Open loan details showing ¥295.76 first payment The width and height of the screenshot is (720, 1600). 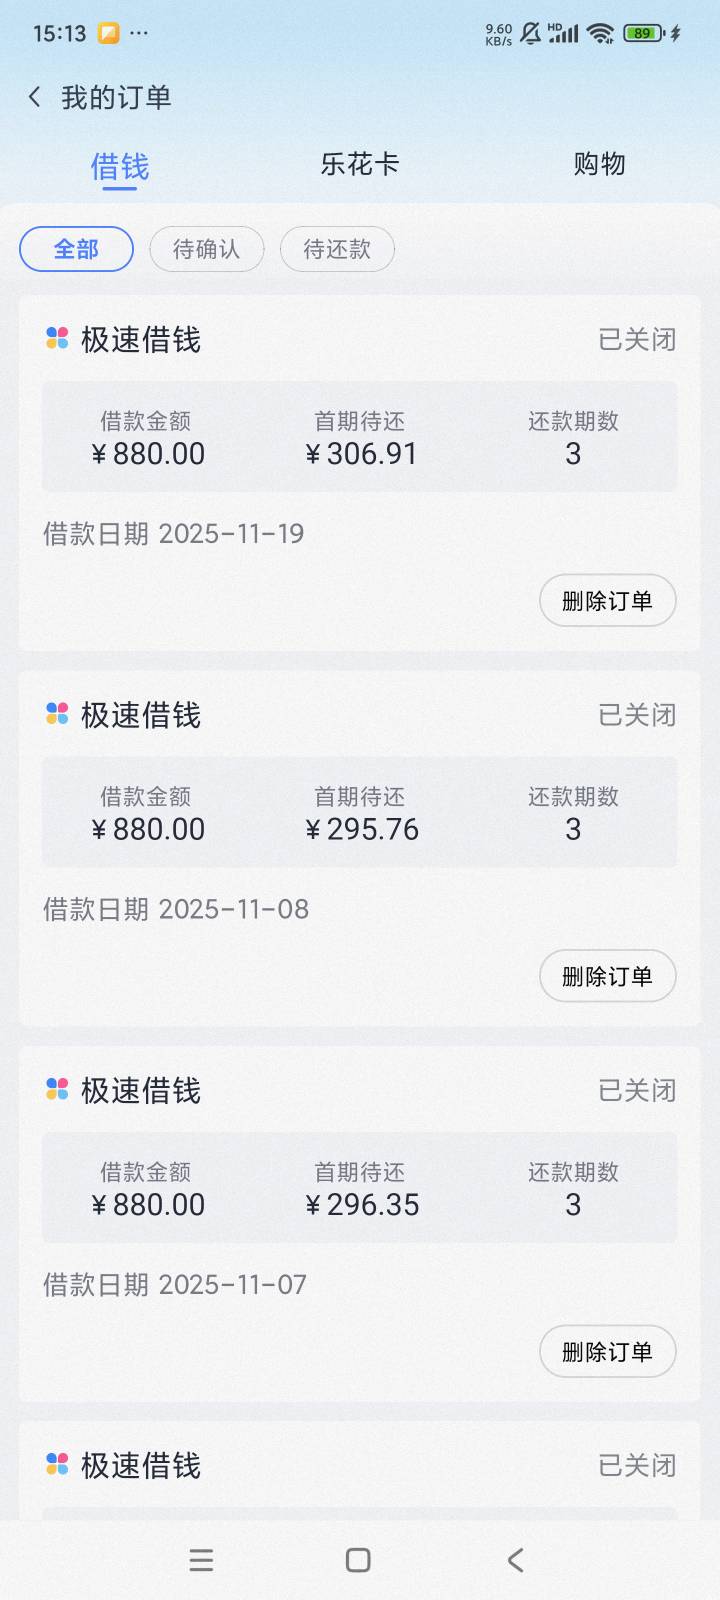click(x=360, y=812)
